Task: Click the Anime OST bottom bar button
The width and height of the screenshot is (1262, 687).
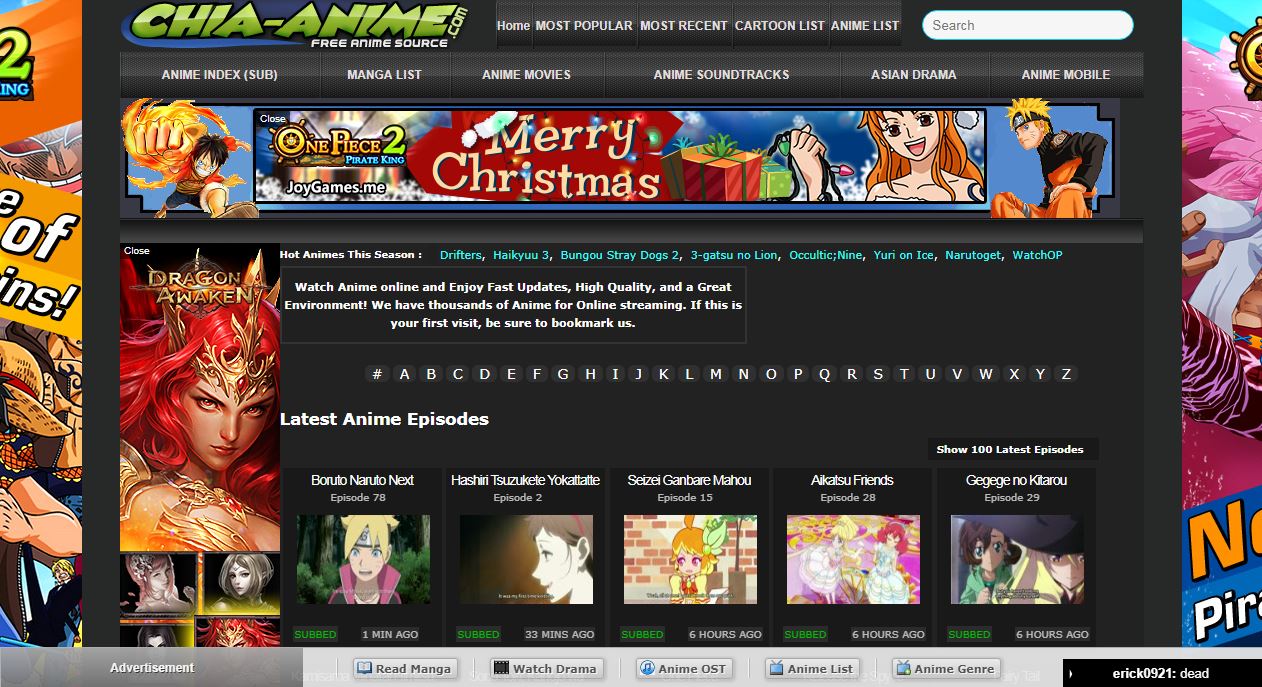Action: (684, 669)
